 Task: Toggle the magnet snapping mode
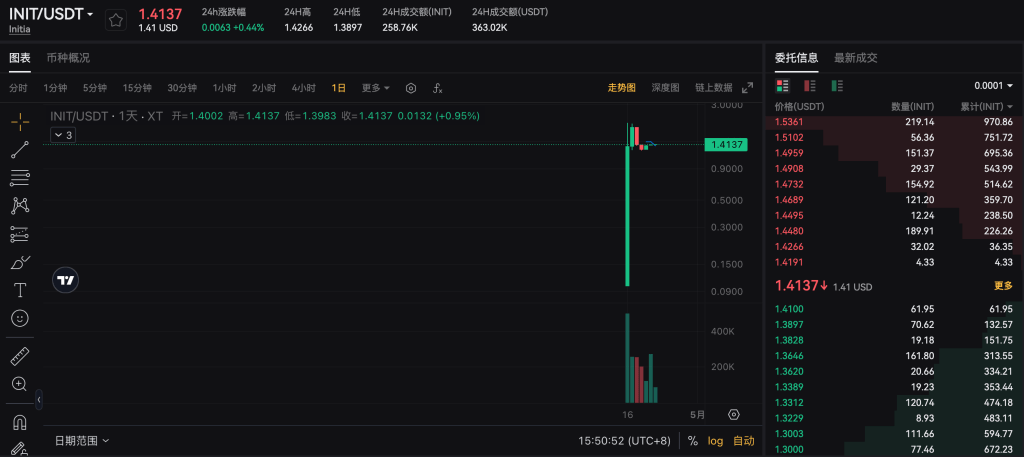[20, 422]
